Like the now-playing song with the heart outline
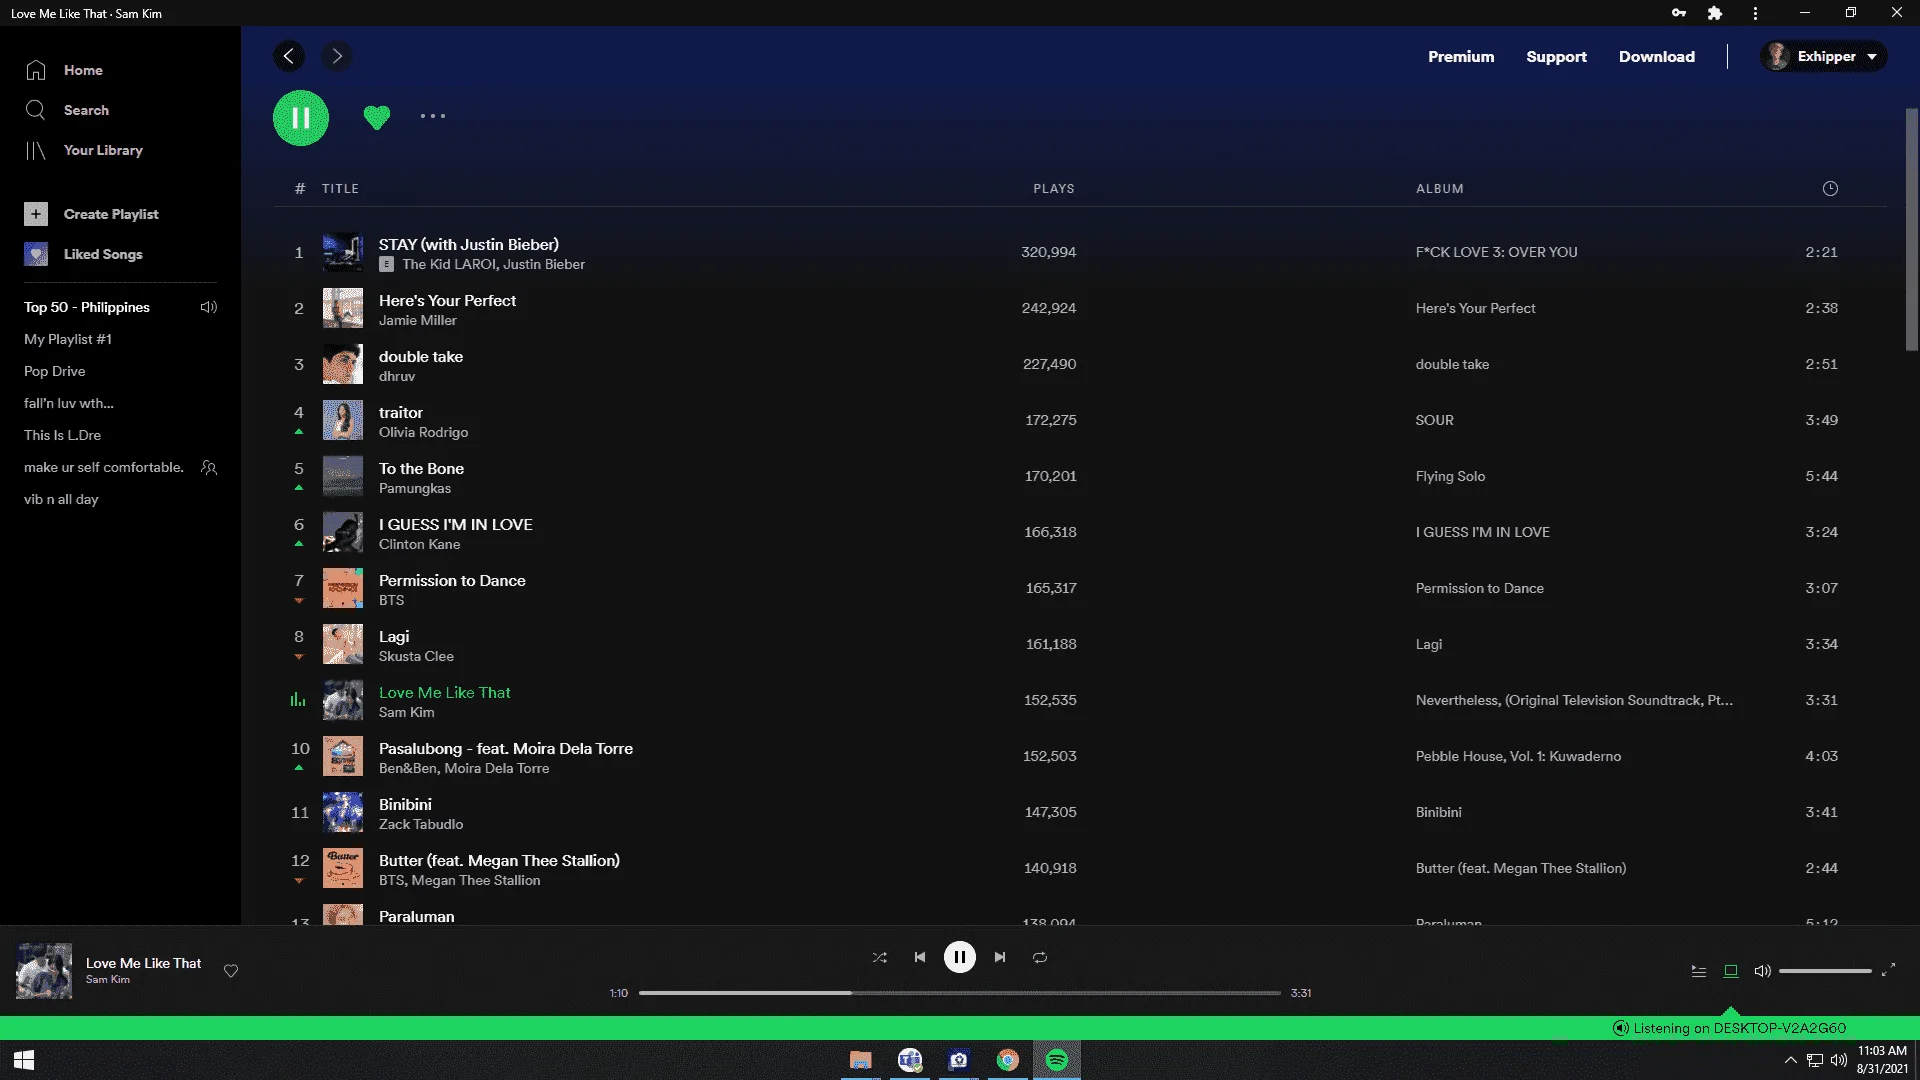 tap(231, 971)
